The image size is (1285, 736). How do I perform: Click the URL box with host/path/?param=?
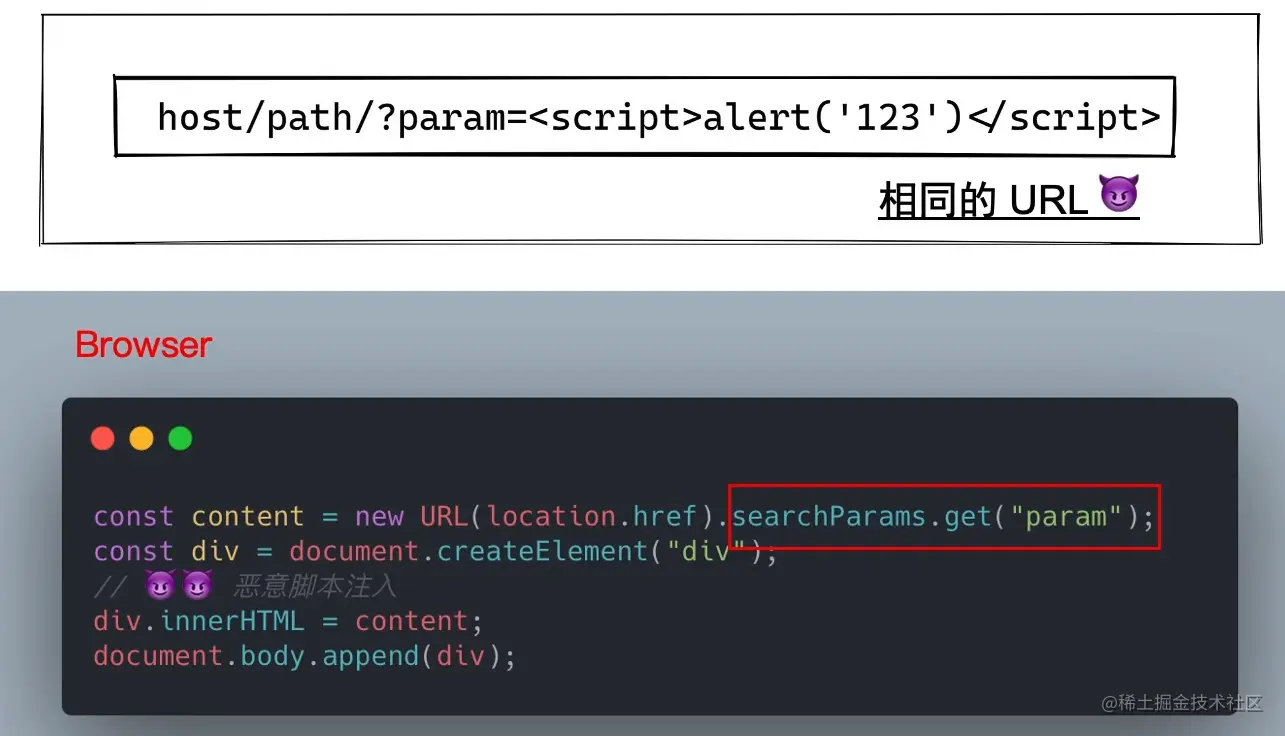[645, 117]
